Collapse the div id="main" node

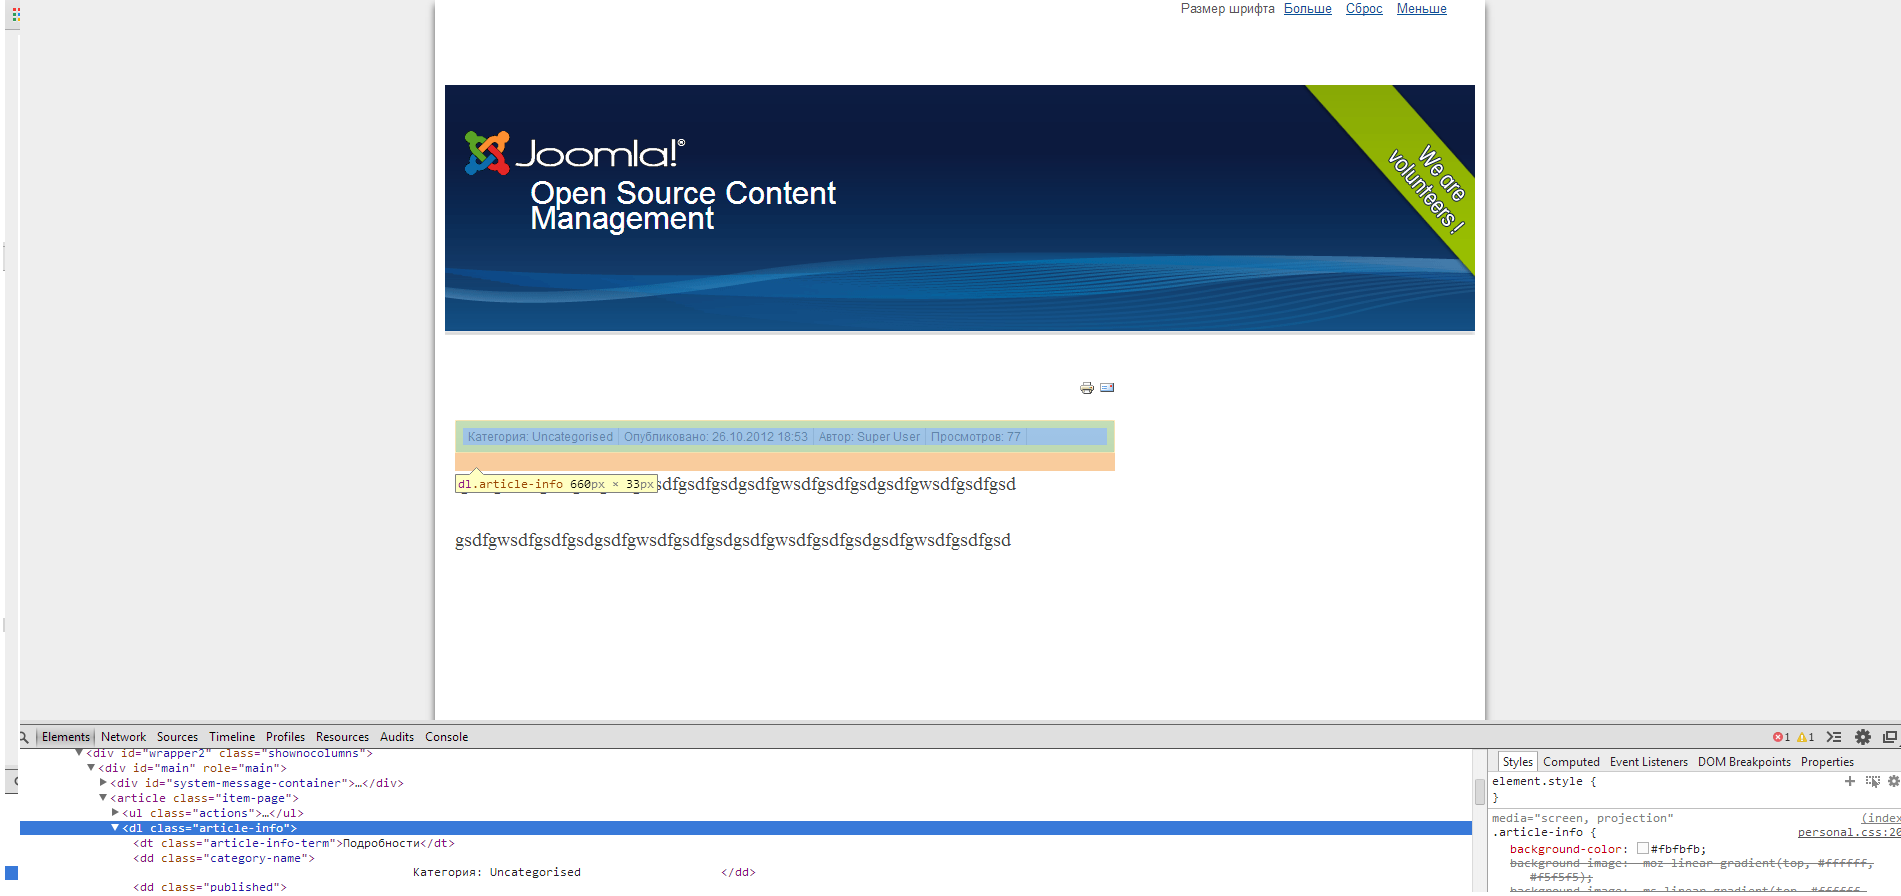click(91, 768)
